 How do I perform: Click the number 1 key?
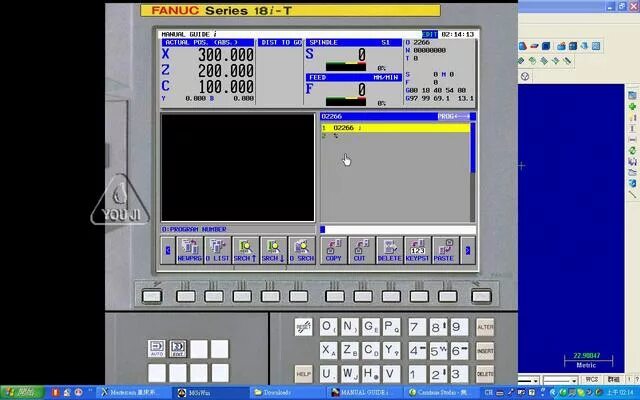(417, 374)
